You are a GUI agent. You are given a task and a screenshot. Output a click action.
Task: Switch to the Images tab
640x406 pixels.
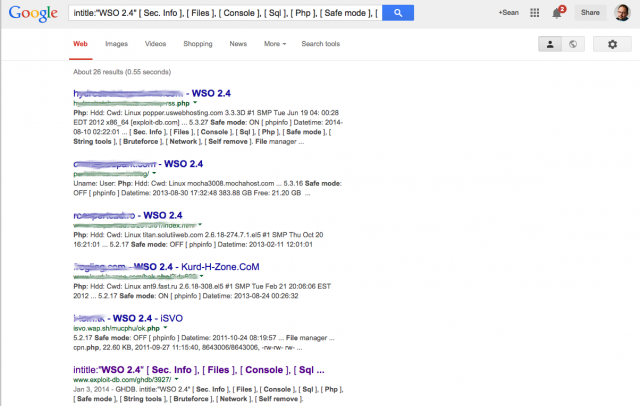(x=116, y=44)
